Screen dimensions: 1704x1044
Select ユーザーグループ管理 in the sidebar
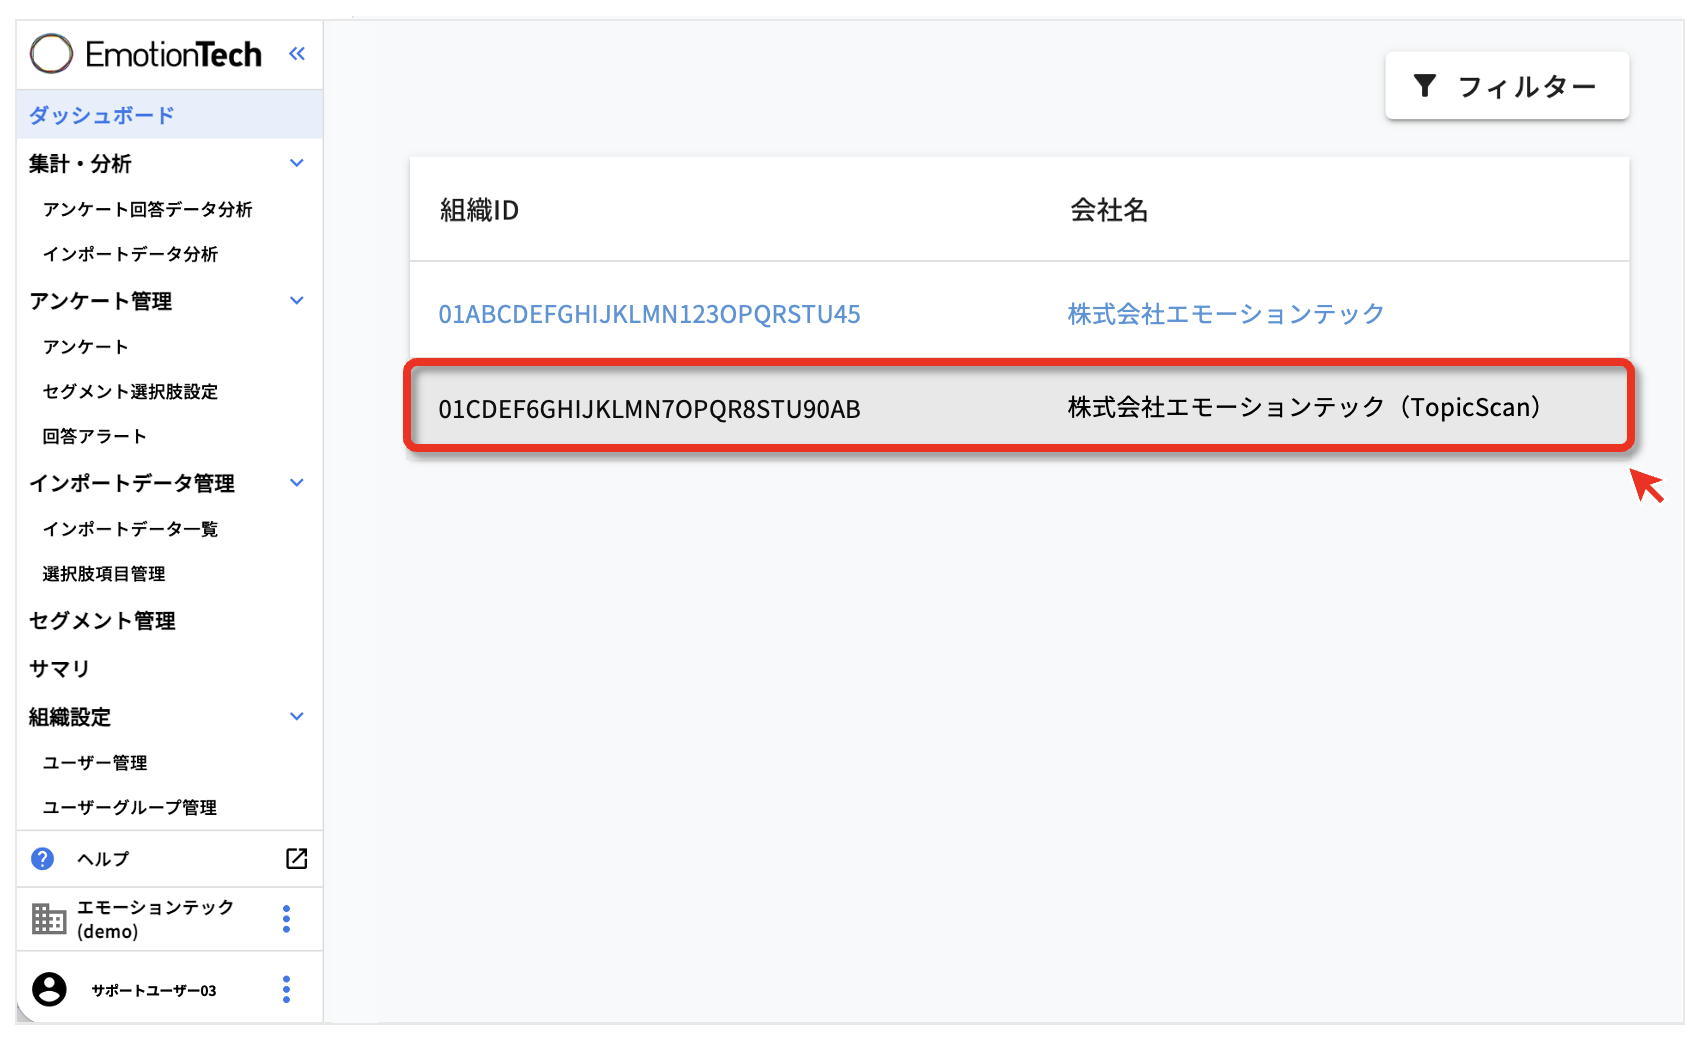pos(129,808)
